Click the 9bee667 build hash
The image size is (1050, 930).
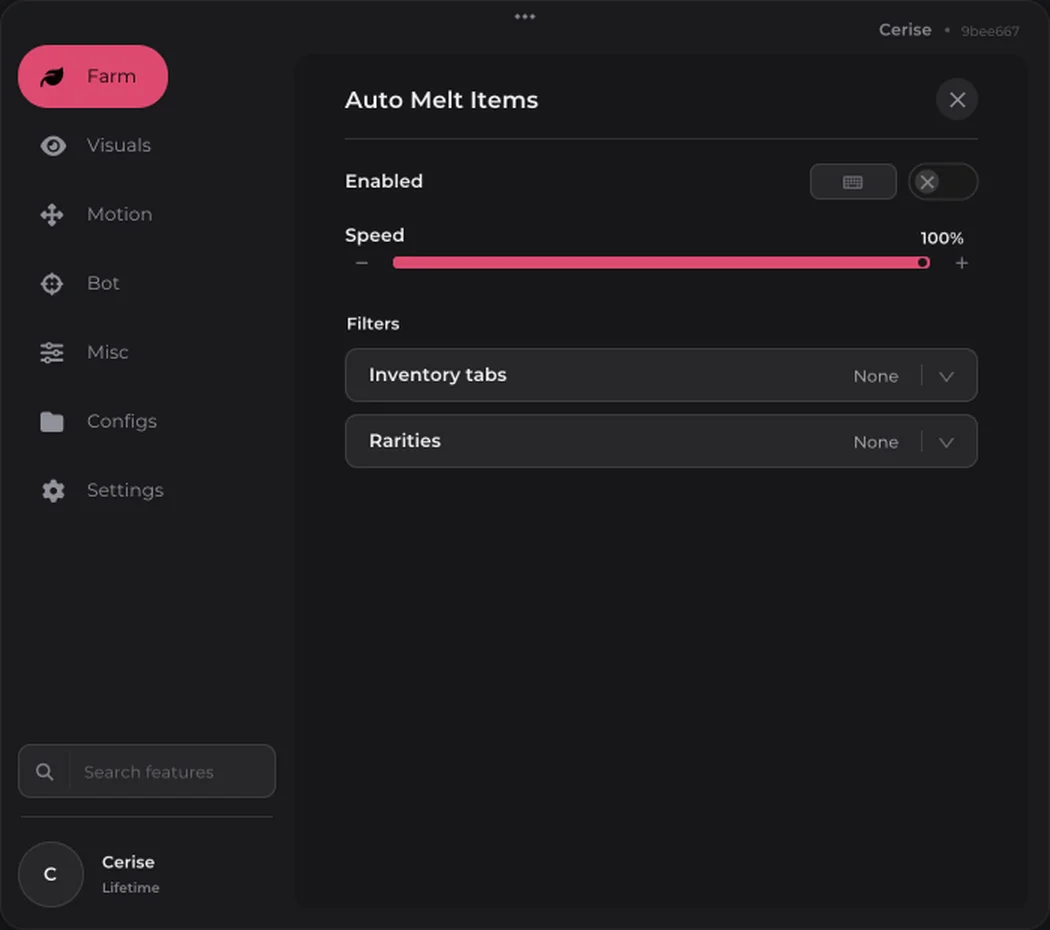pos(990,31)
